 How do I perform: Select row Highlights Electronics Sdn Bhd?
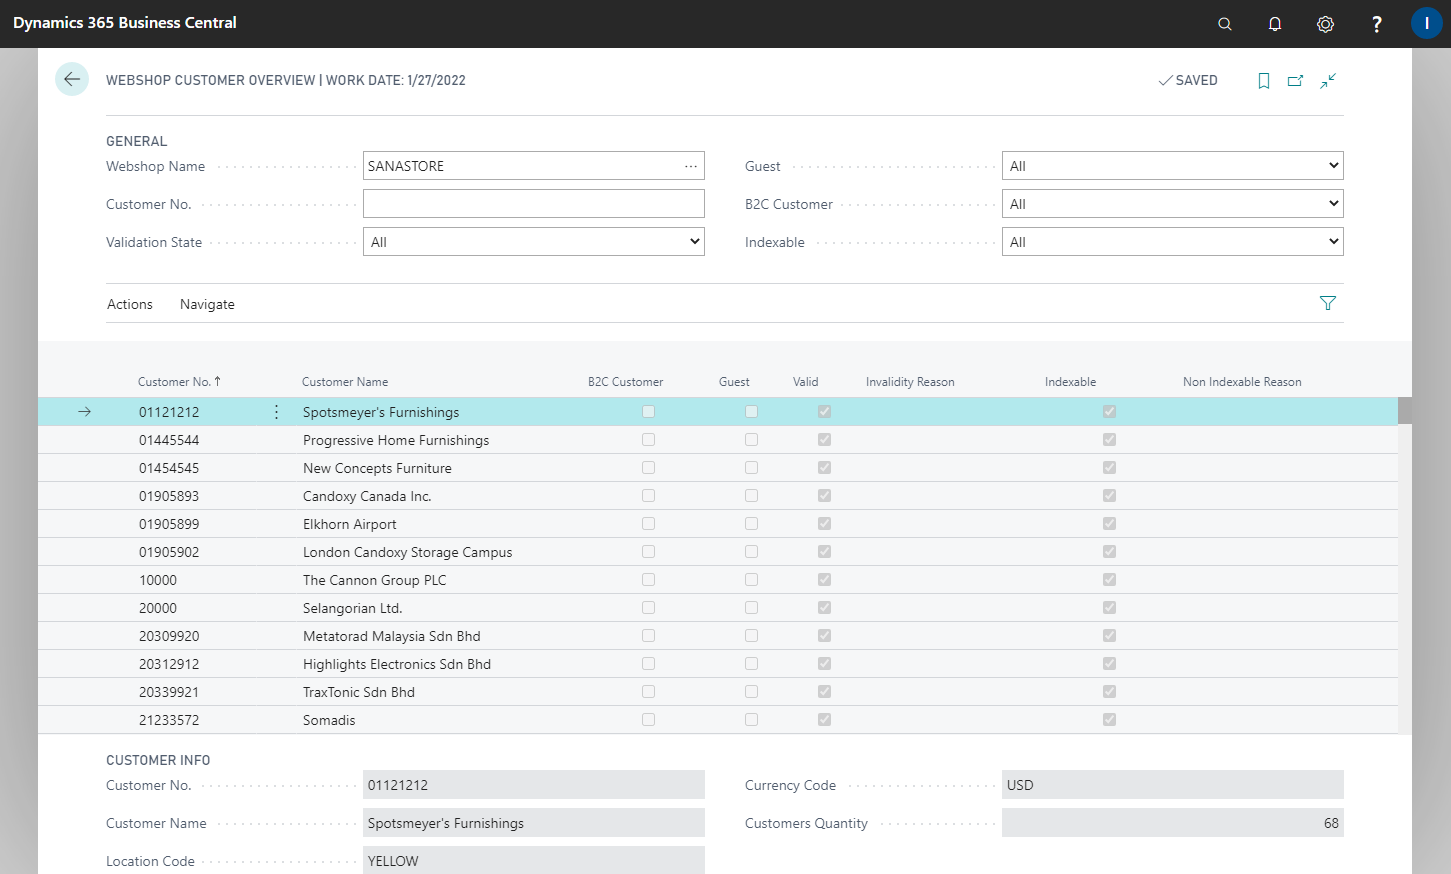[x=718, y=664]
